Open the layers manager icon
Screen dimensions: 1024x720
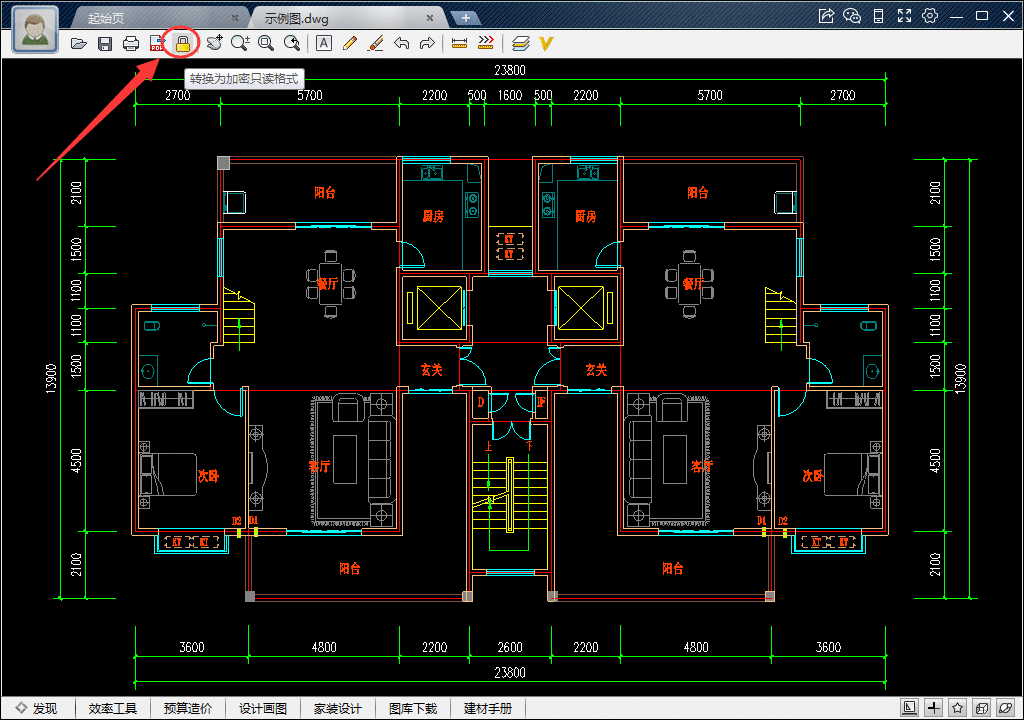(x=520, y=43)
